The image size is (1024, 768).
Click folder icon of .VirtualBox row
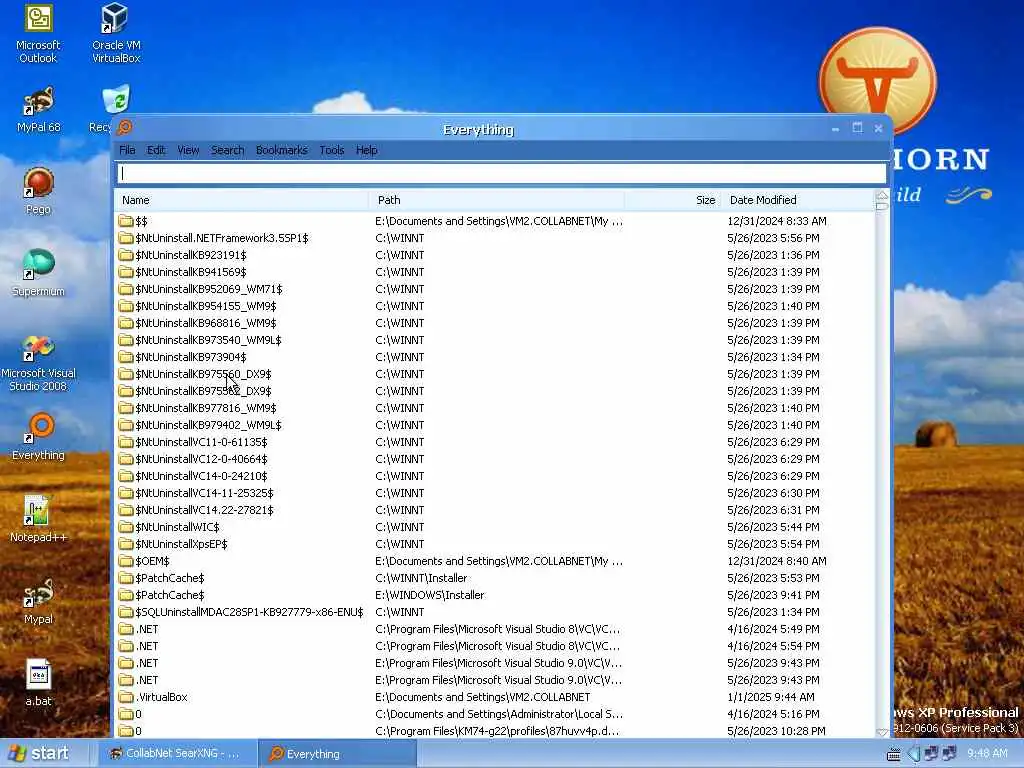[125, 697]
